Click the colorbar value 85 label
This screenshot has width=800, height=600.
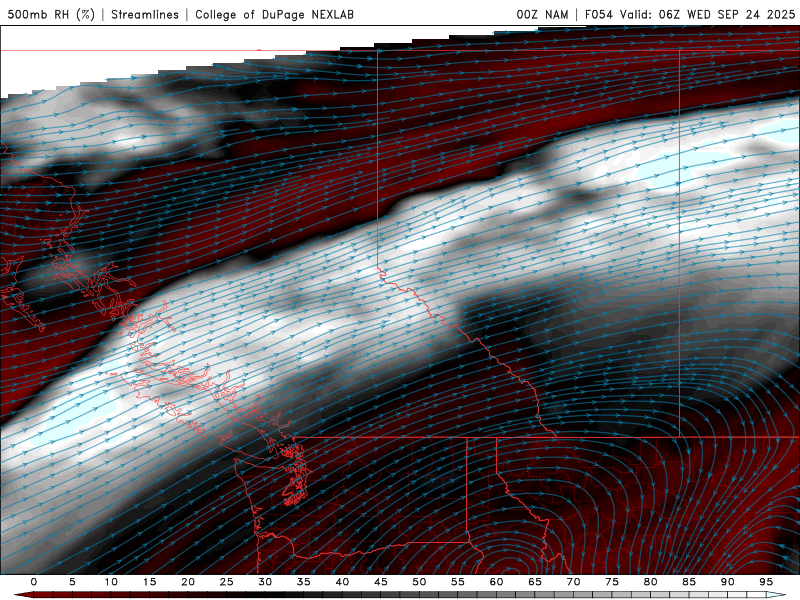click(689, 582)
